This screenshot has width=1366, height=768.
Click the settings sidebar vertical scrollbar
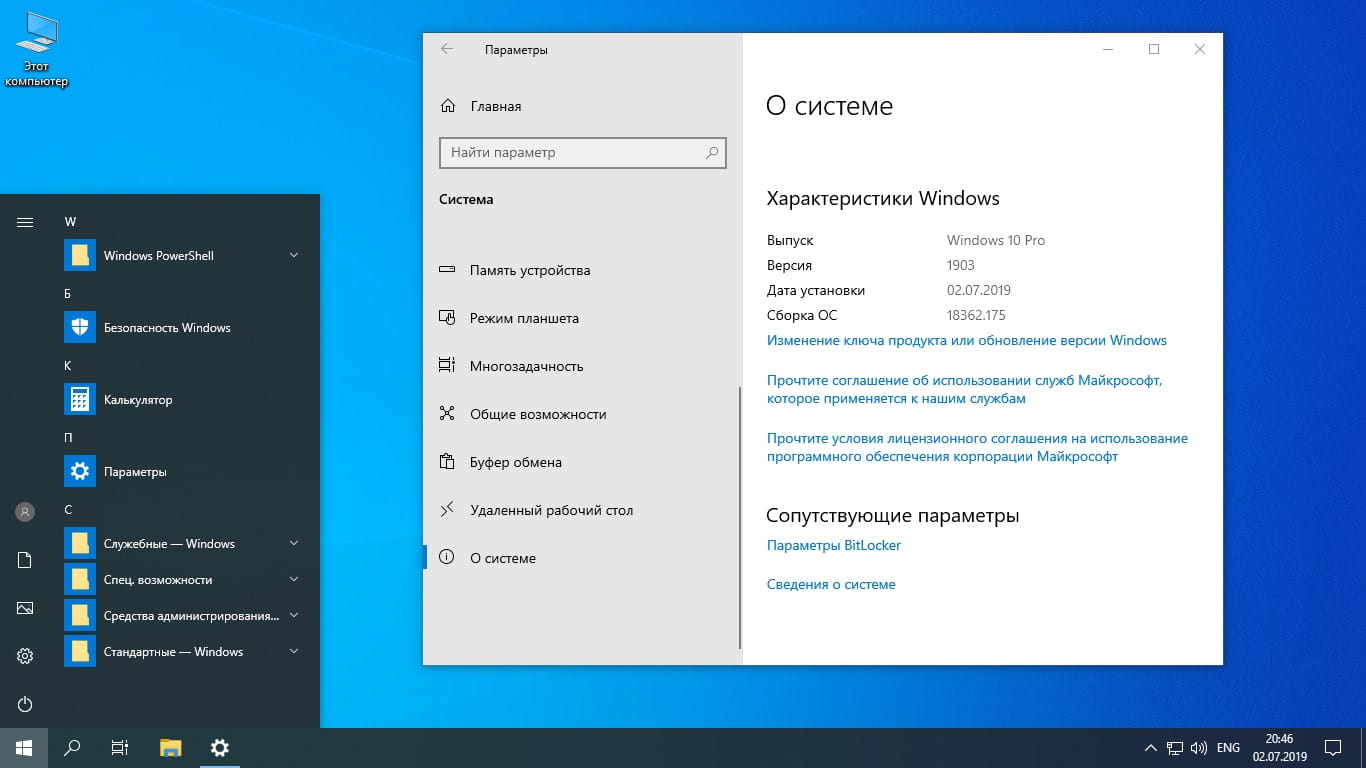[x=740, y=515]
